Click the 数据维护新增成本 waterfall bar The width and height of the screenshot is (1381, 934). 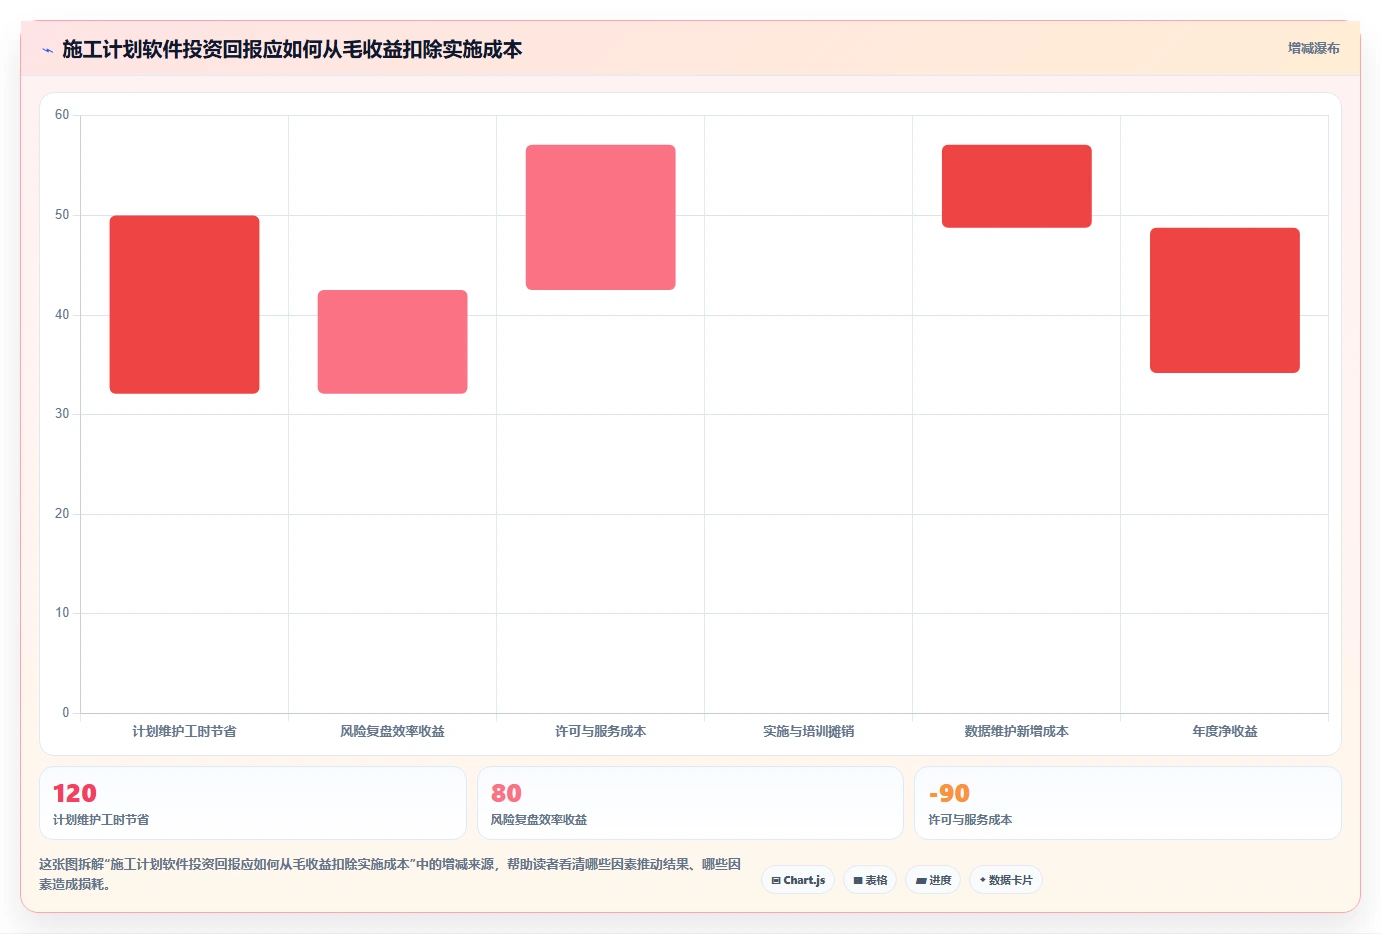[x=1016, y=186]
